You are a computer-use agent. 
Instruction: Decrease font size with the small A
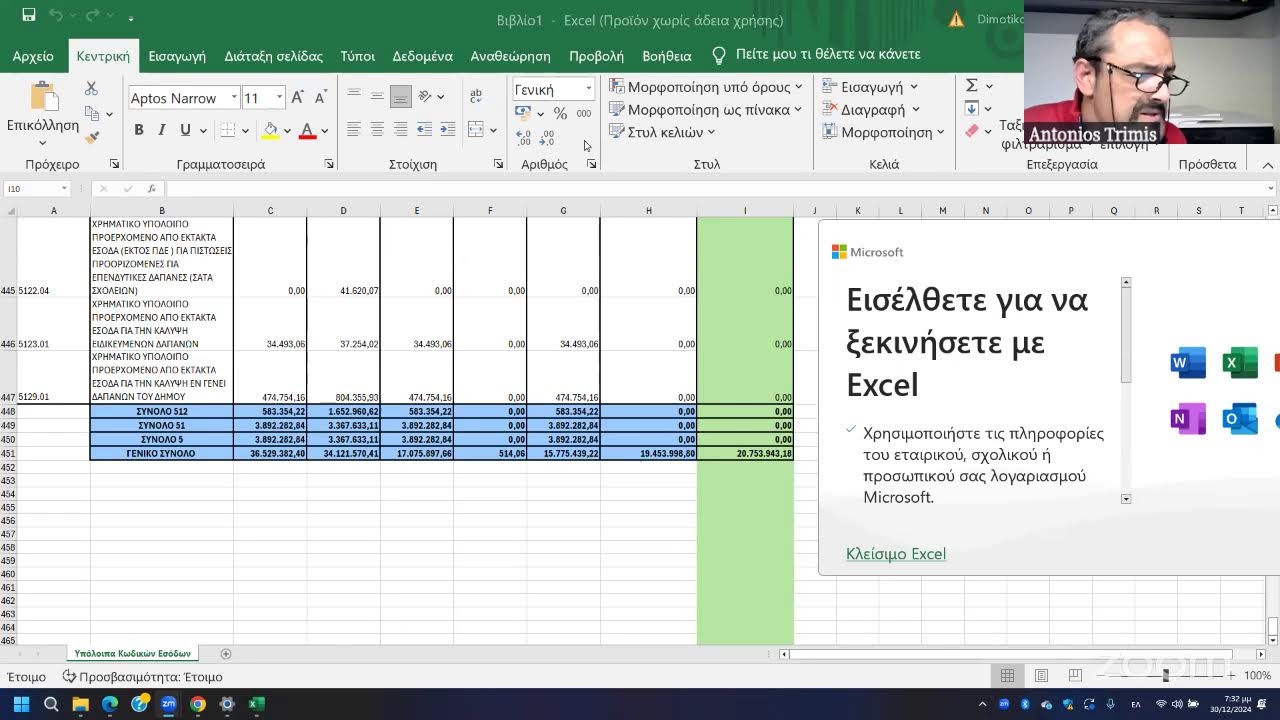click(320, 98)
